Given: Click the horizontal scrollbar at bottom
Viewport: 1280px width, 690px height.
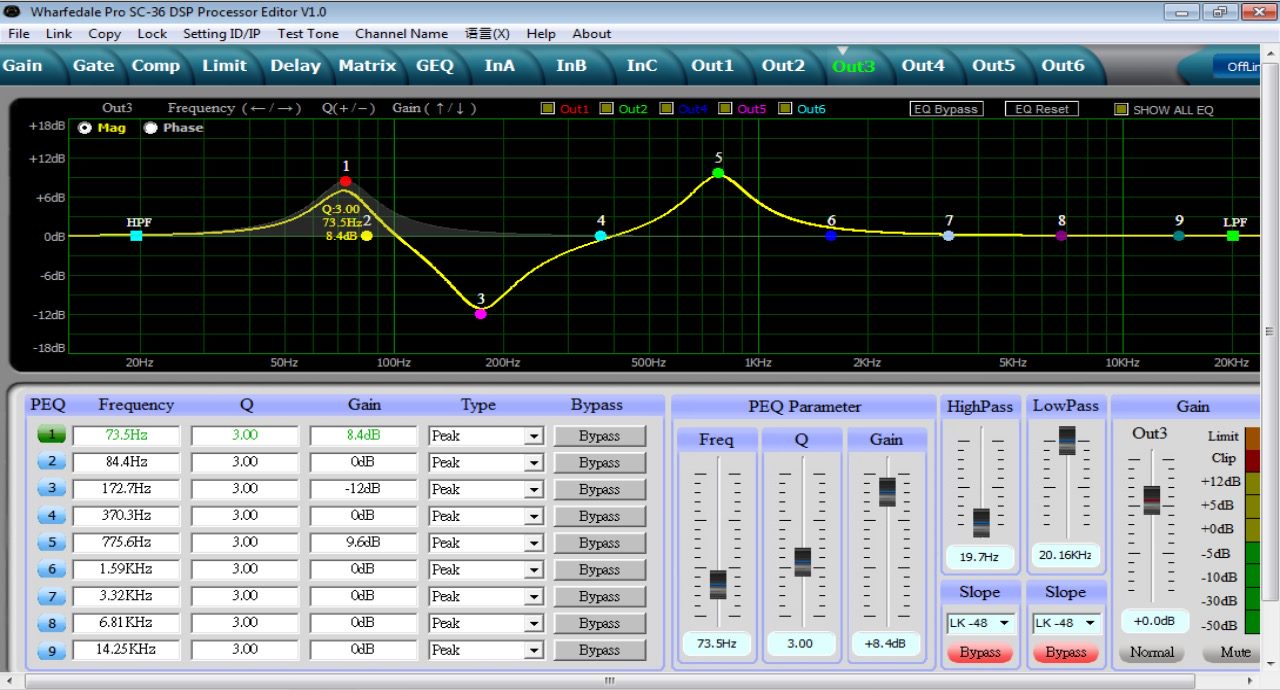Looking at the screenshot, I should (609, 681).
